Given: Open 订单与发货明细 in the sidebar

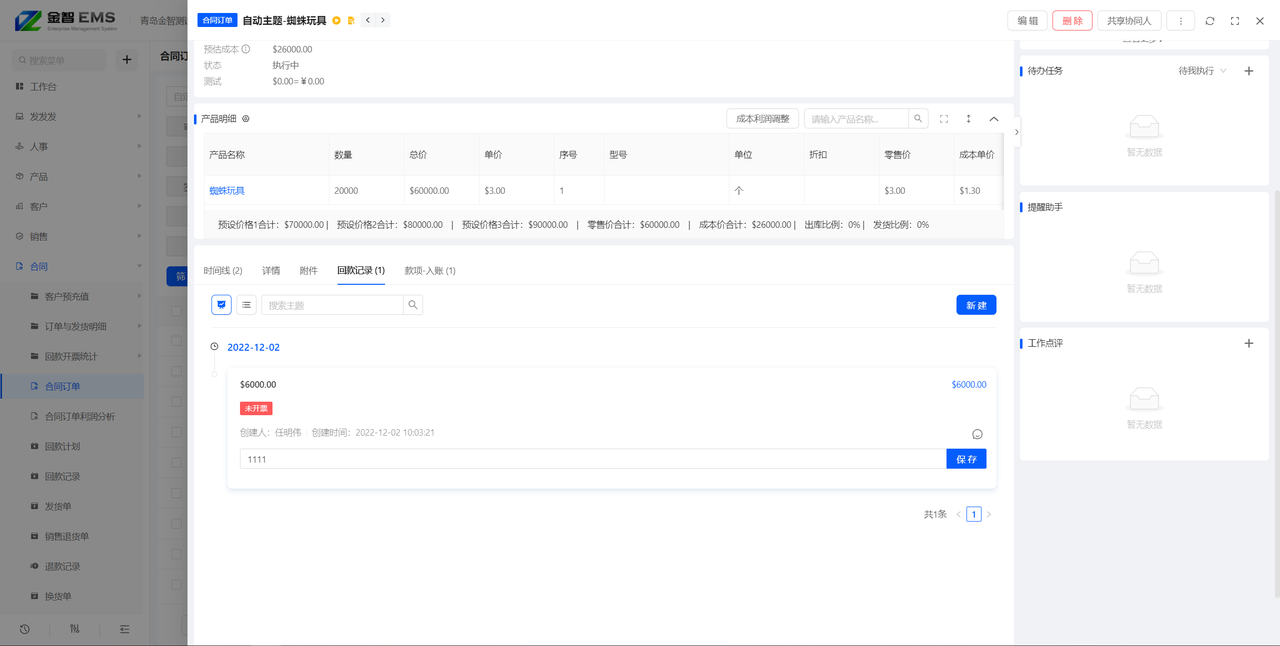Looking at the screenshot, I should click(72, 327).
